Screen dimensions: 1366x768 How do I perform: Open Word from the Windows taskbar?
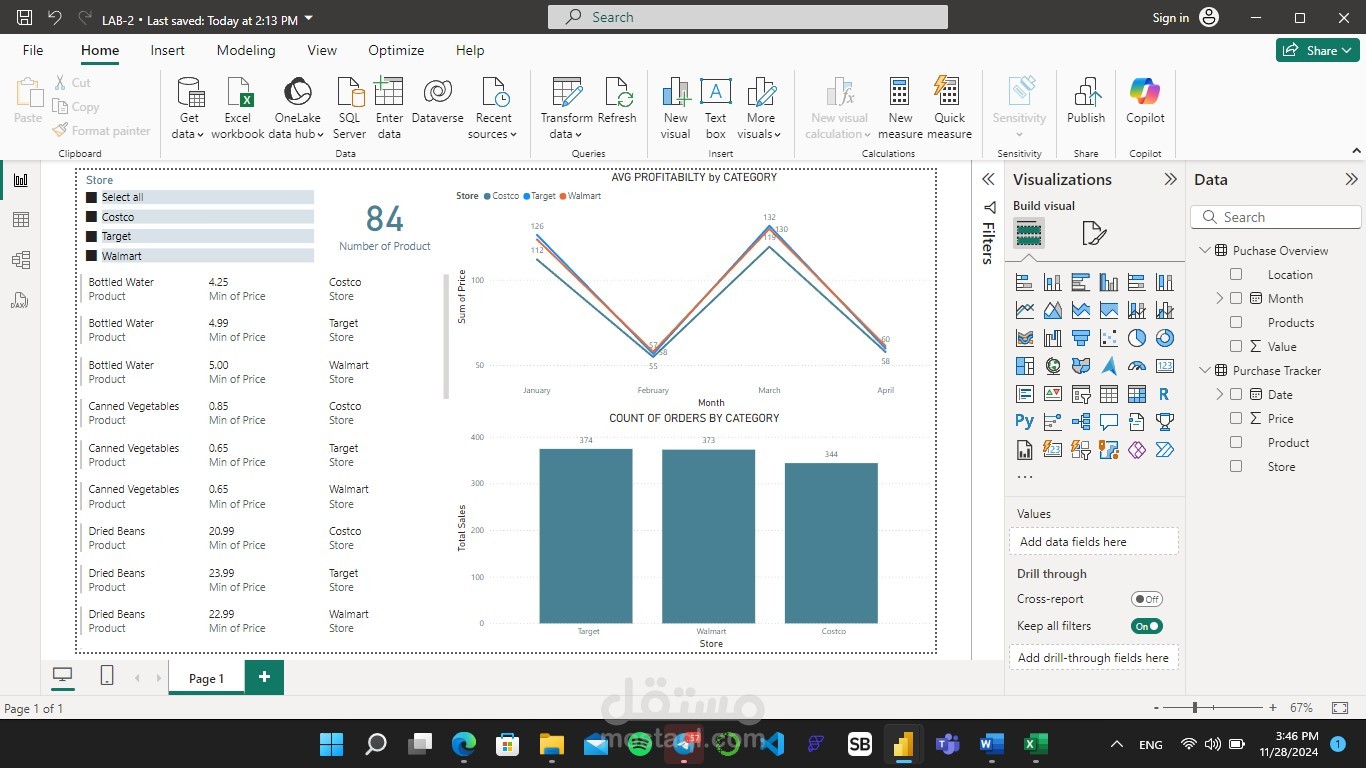click(x=991, y=743)
